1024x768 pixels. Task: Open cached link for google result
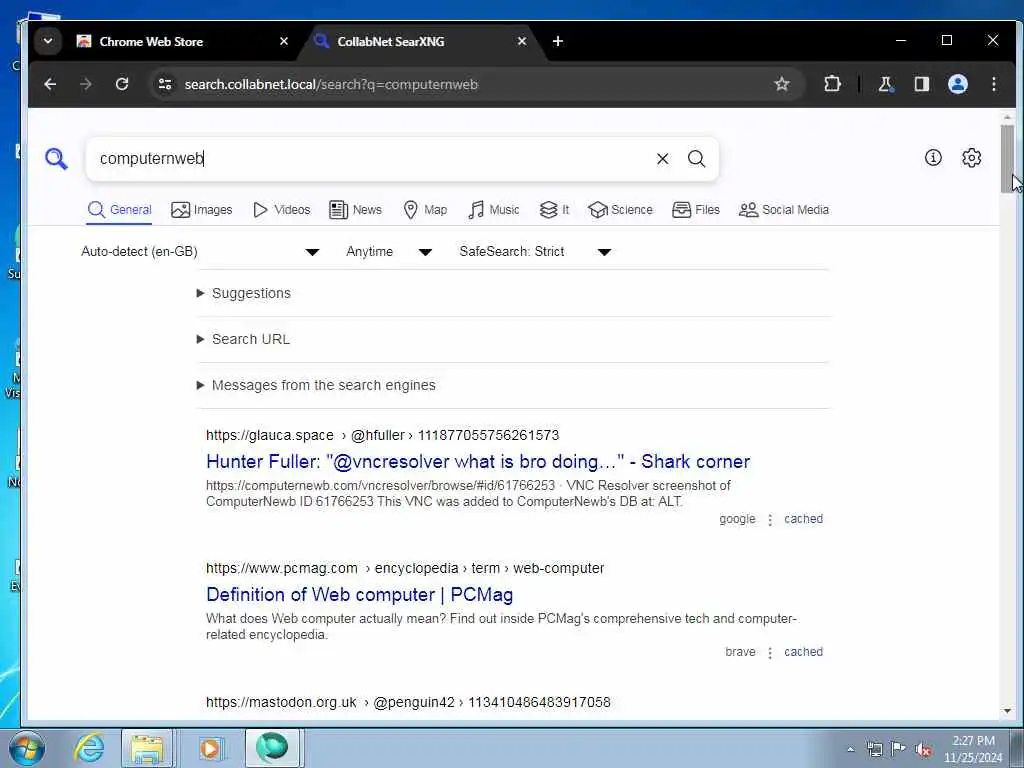(803, 519)
